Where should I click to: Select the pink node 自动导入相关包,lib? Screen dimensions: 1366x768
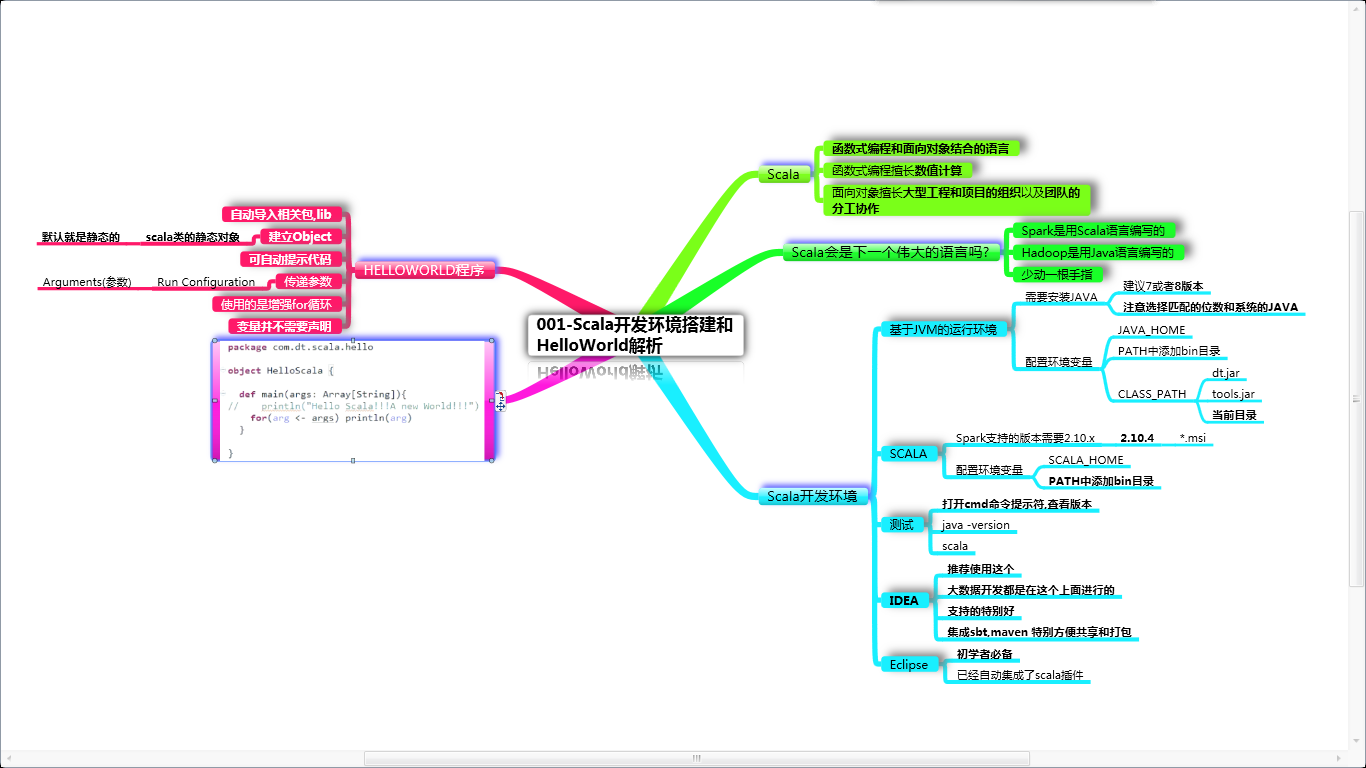click(x=281, y=214)
